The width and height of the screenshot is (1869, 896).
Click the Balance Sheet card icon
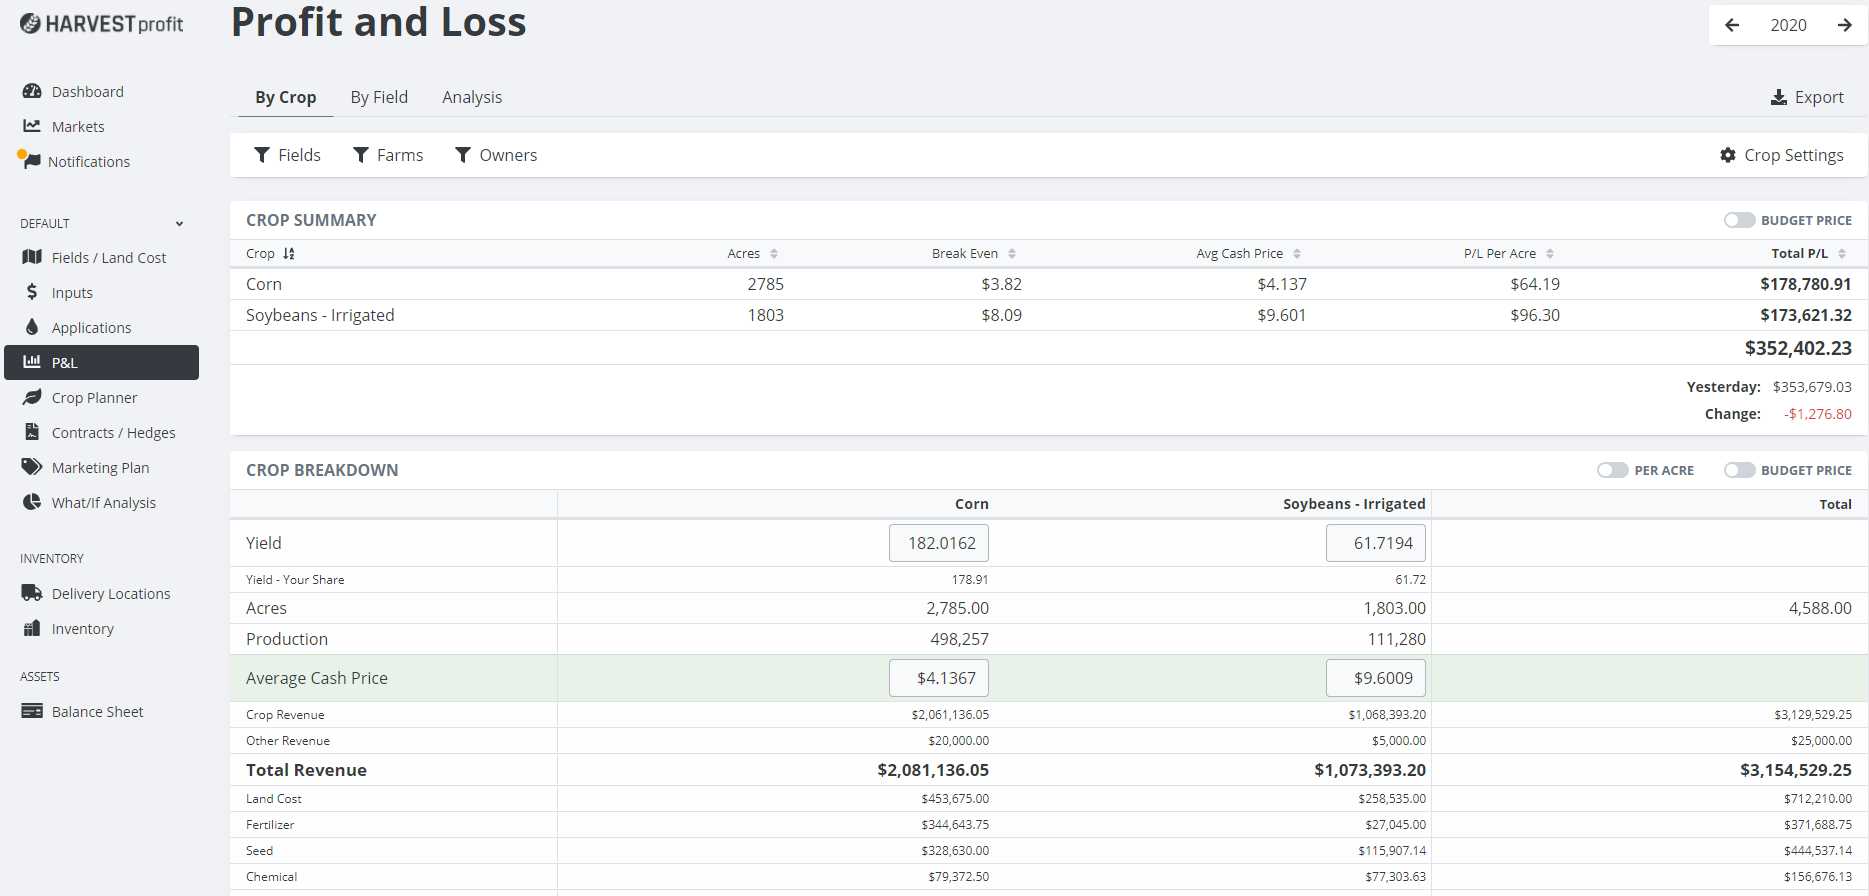pos(32,711)
